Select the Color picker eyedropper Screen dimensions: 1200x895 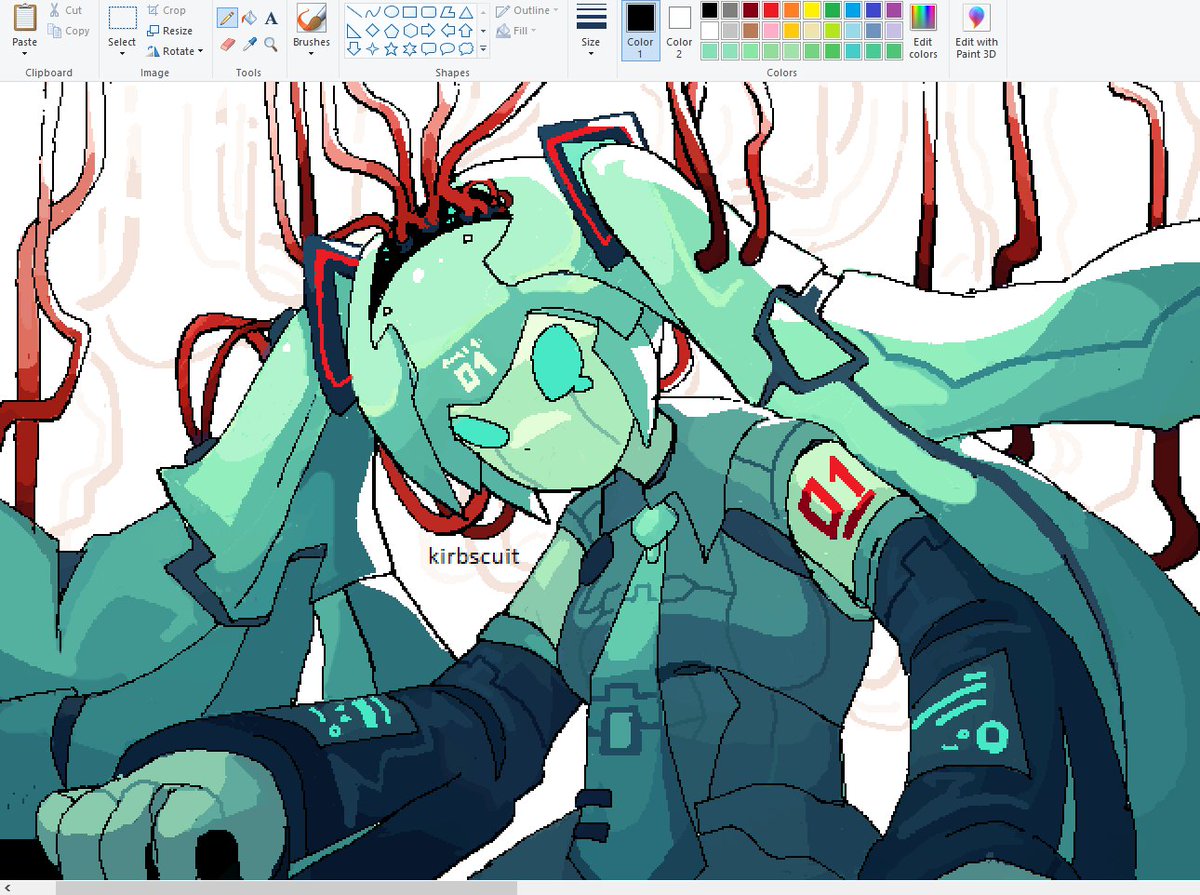coord(249,44)
